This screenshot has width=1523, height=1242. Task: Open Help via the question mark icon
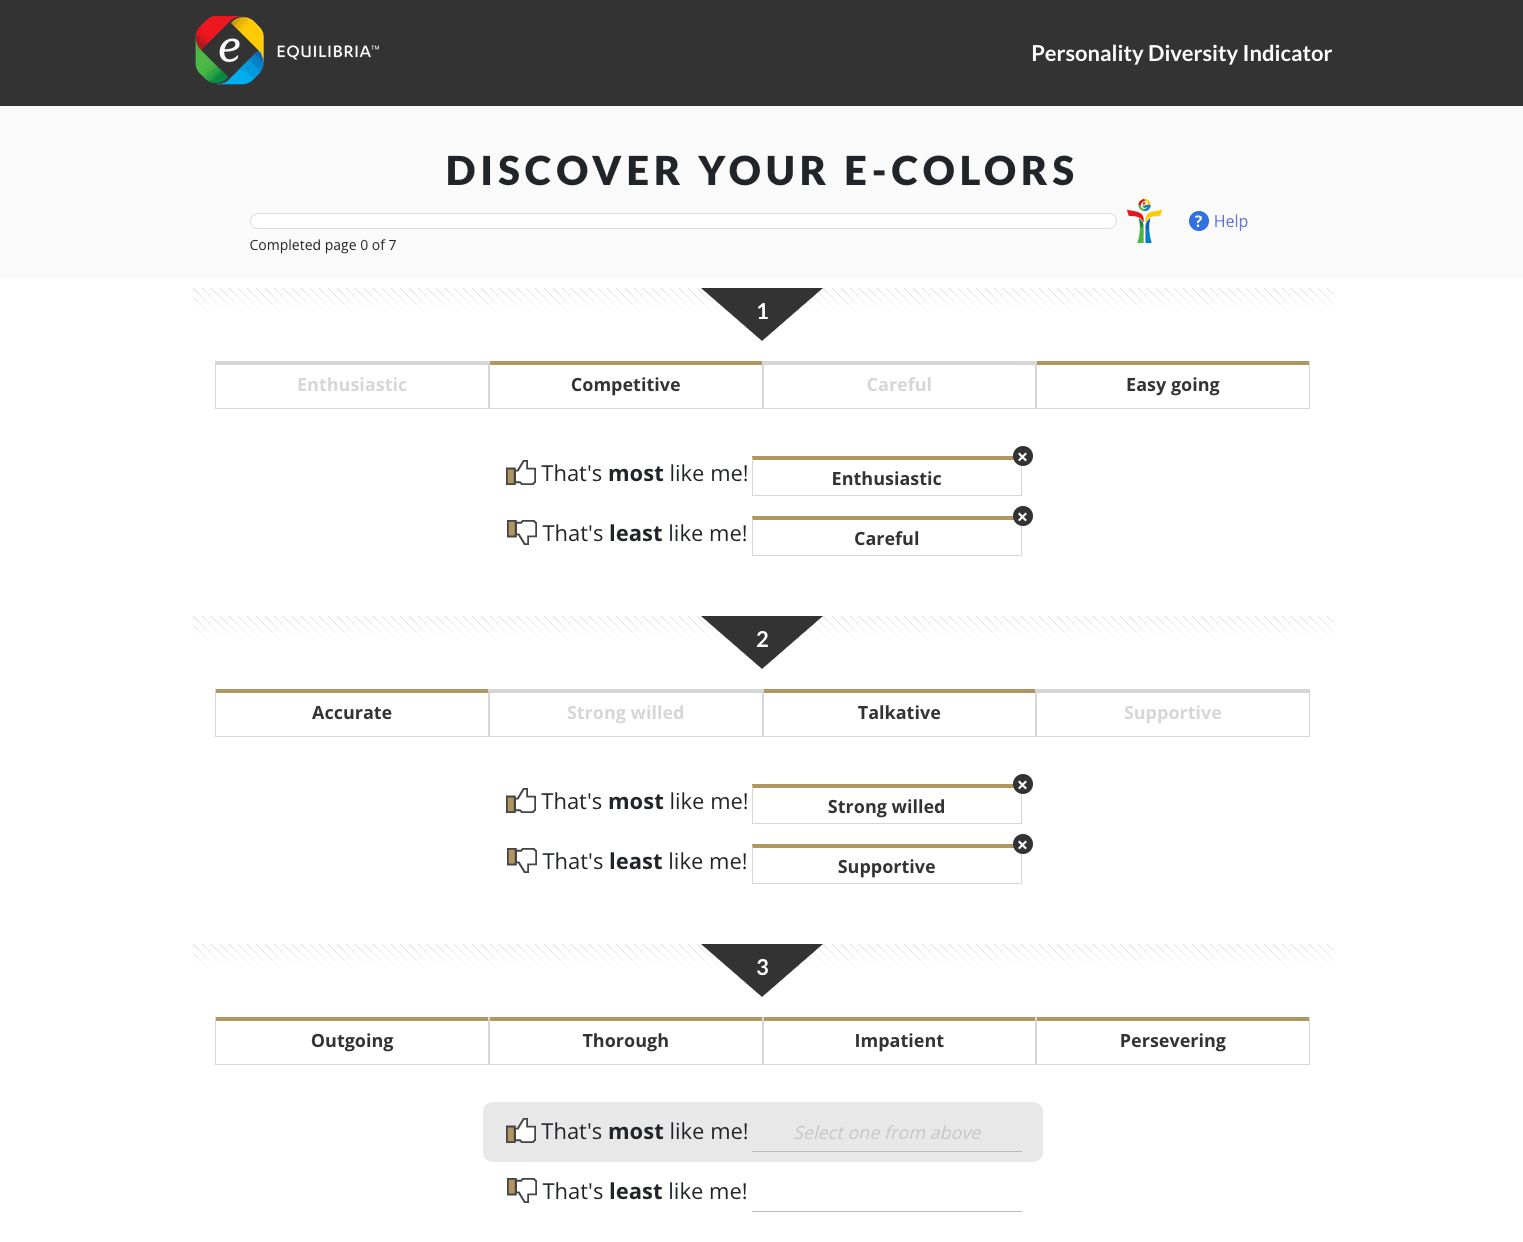(1198, 221)
